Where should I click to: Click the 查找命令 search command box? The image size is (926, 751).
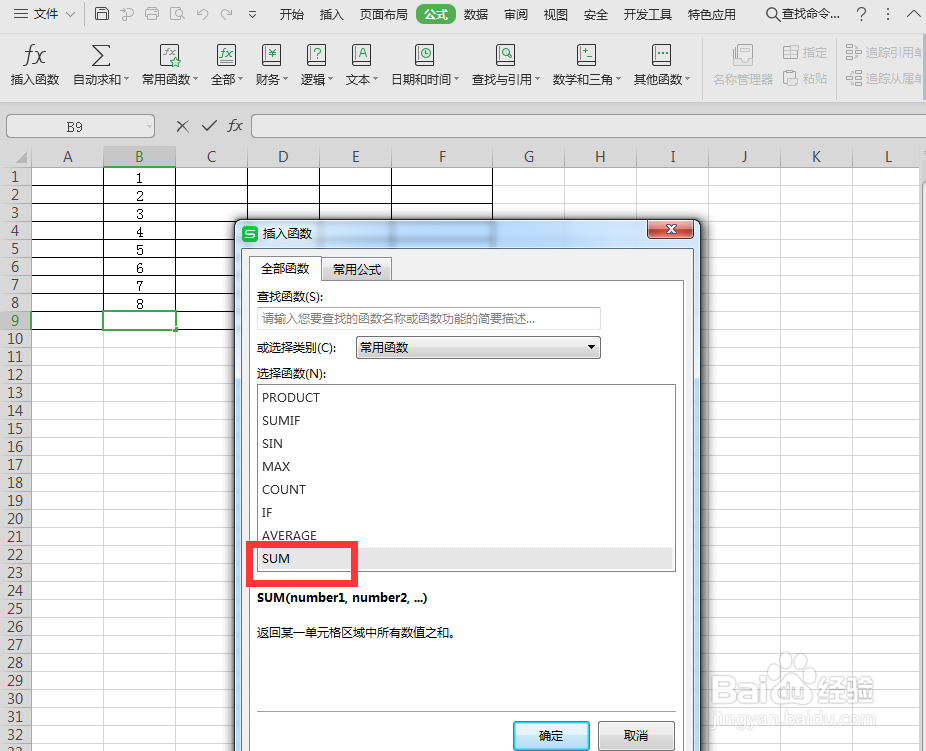coord(803,14)
